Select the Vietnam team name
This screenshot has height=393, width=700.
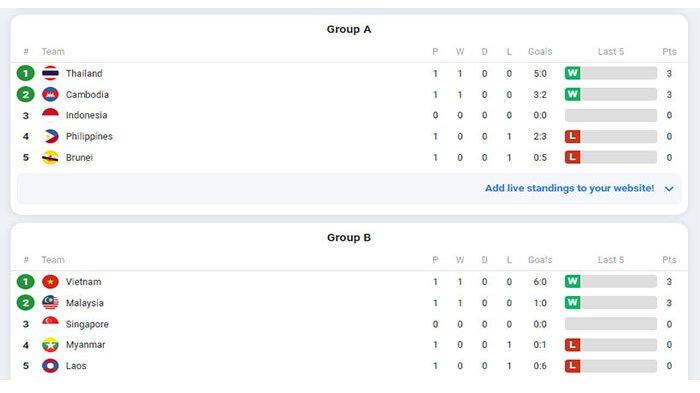click(x=83, y=282)
